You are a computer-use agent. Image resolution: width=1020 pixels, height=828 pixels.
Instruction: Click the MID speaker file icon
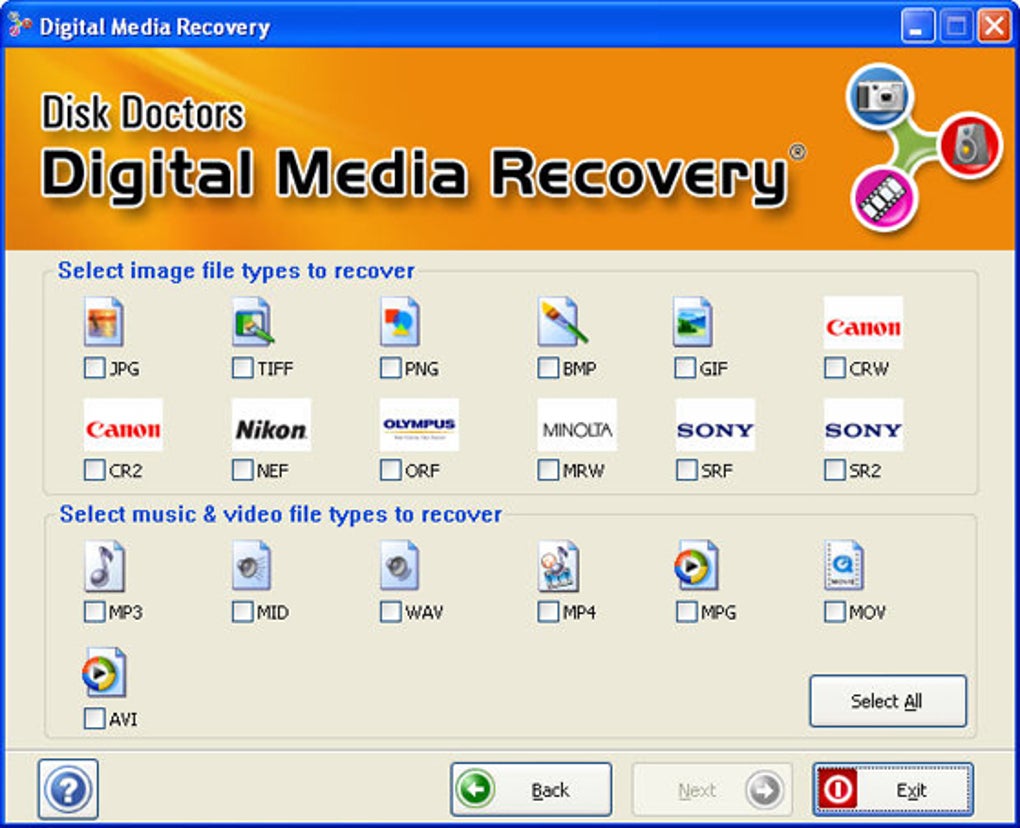tap(251, 565)
